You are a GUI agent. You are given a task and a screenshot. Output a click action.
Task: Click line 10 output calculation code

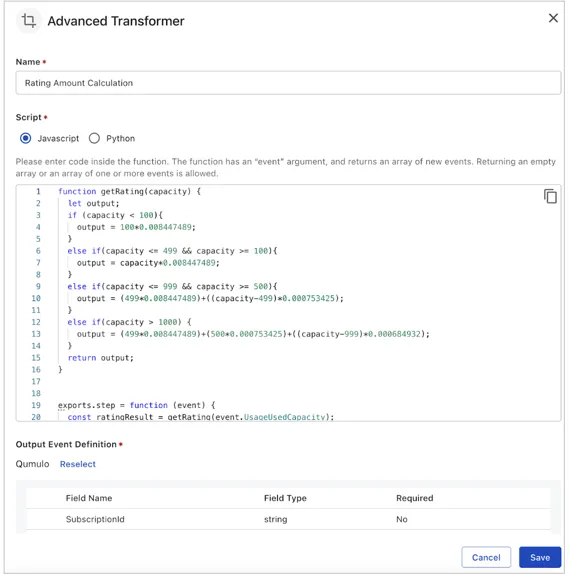point(210,298)
